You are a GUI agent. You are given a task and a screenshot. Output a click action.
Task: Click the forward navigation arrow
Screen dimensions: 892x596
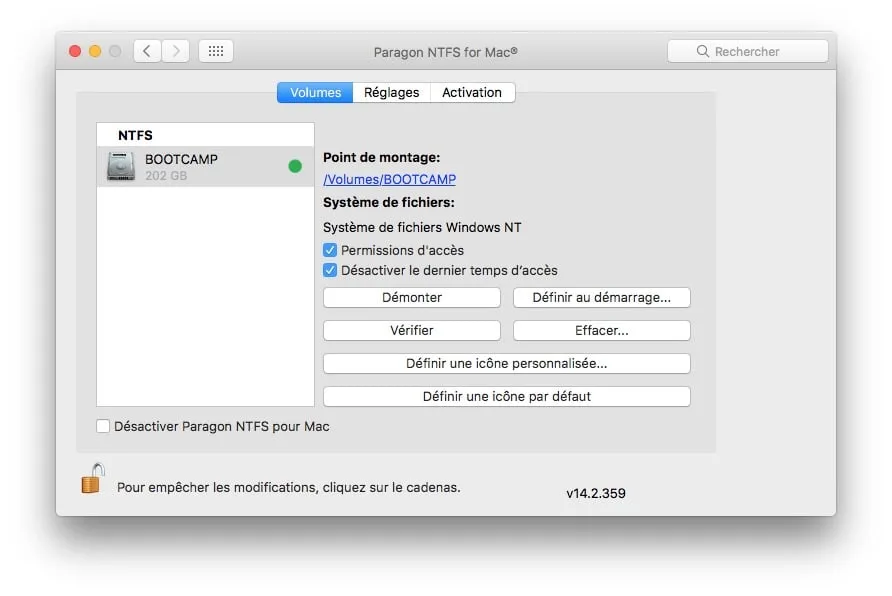[x=172, y=50]
